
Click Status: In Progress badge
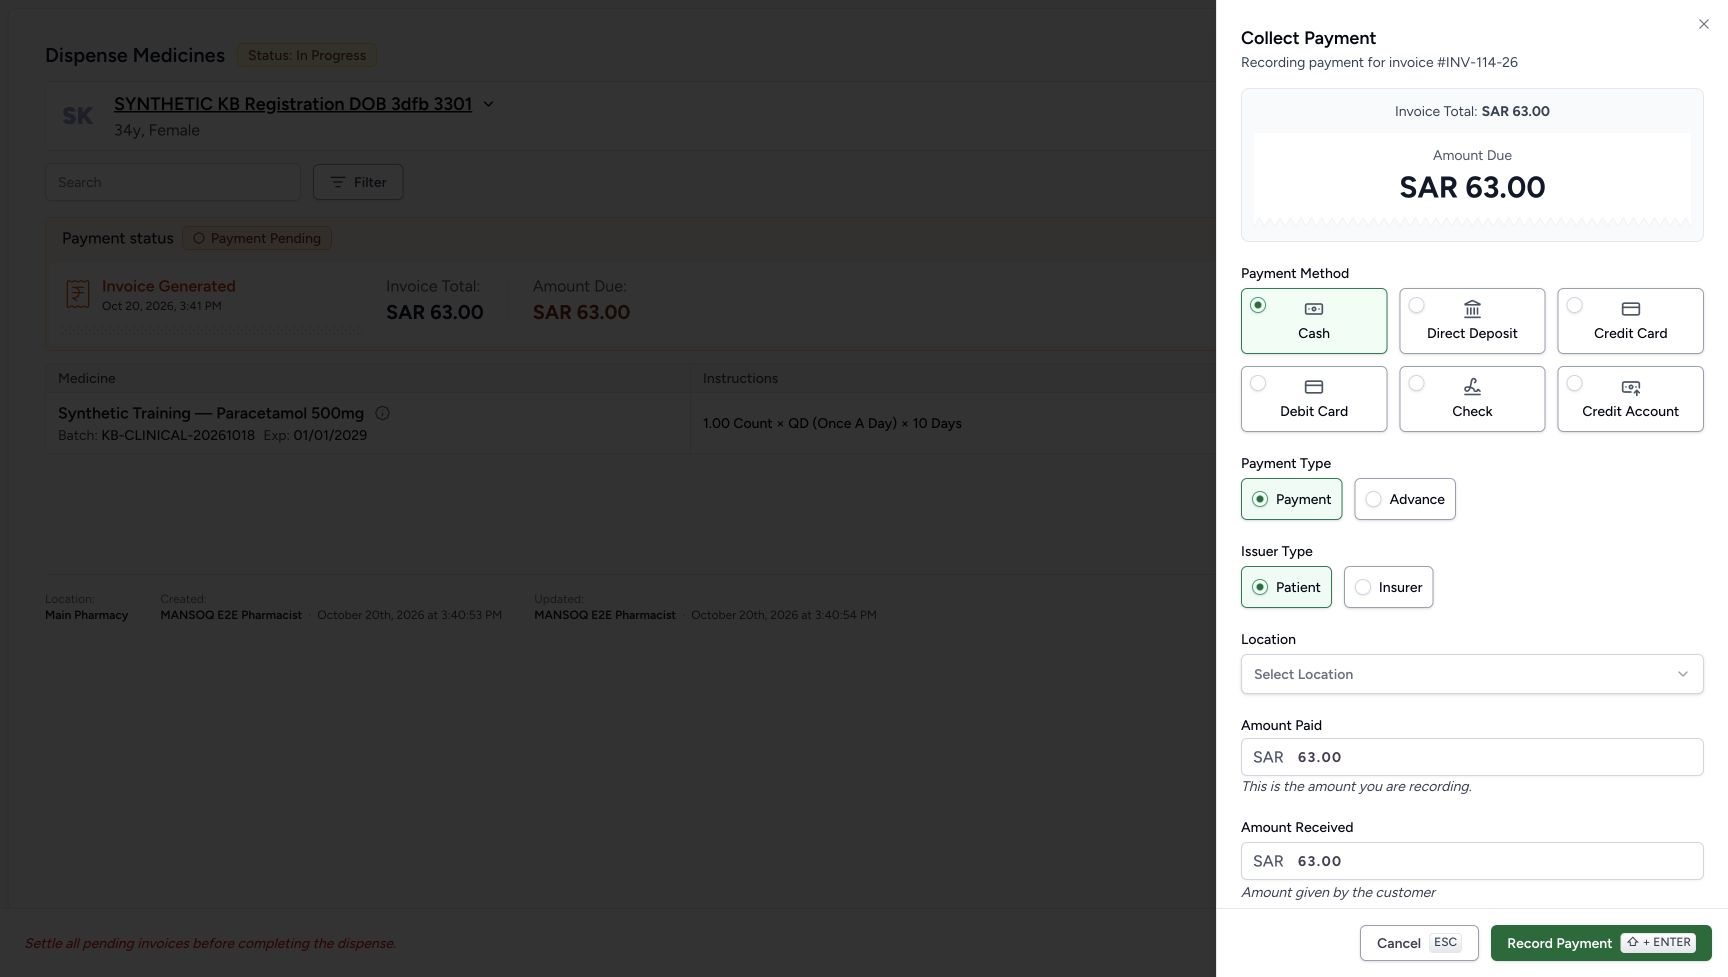[307, 55]
